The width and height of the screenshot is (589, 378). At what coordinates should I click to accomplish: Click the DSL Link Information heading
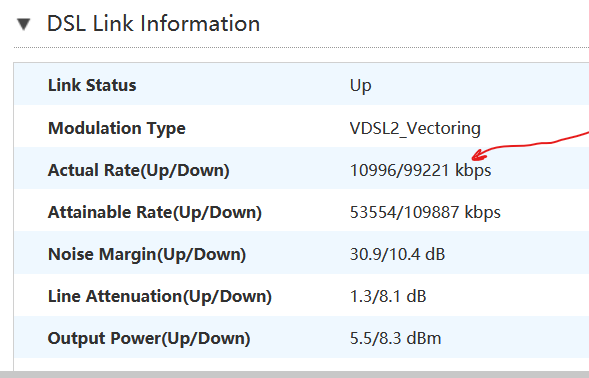(x=153, y=24)
